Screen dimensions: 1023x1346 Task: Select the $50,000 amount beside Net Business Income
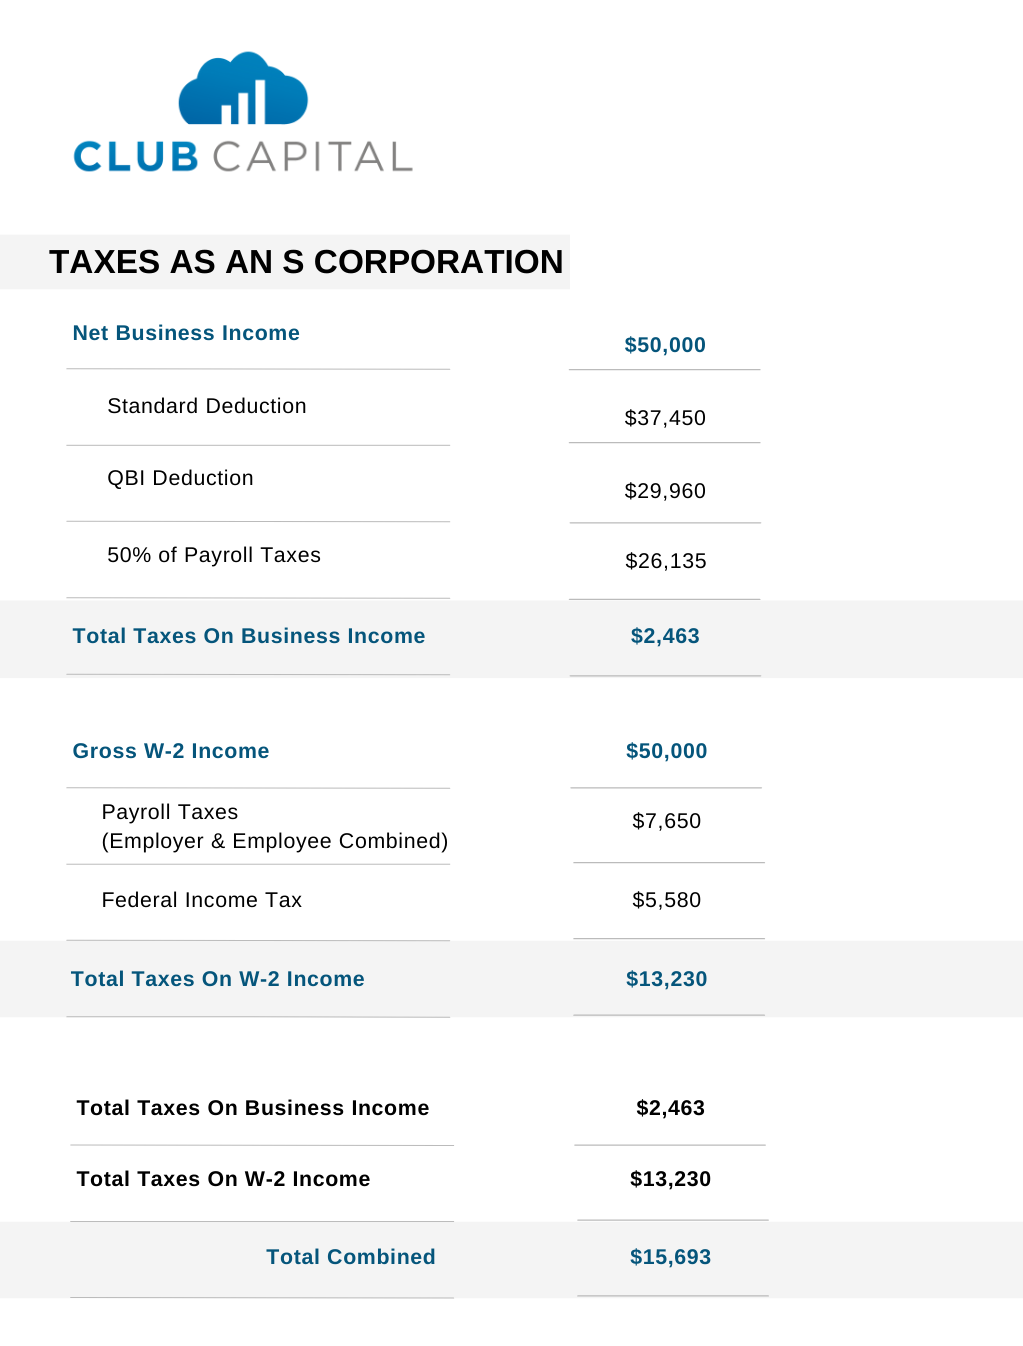pos(665,345)
